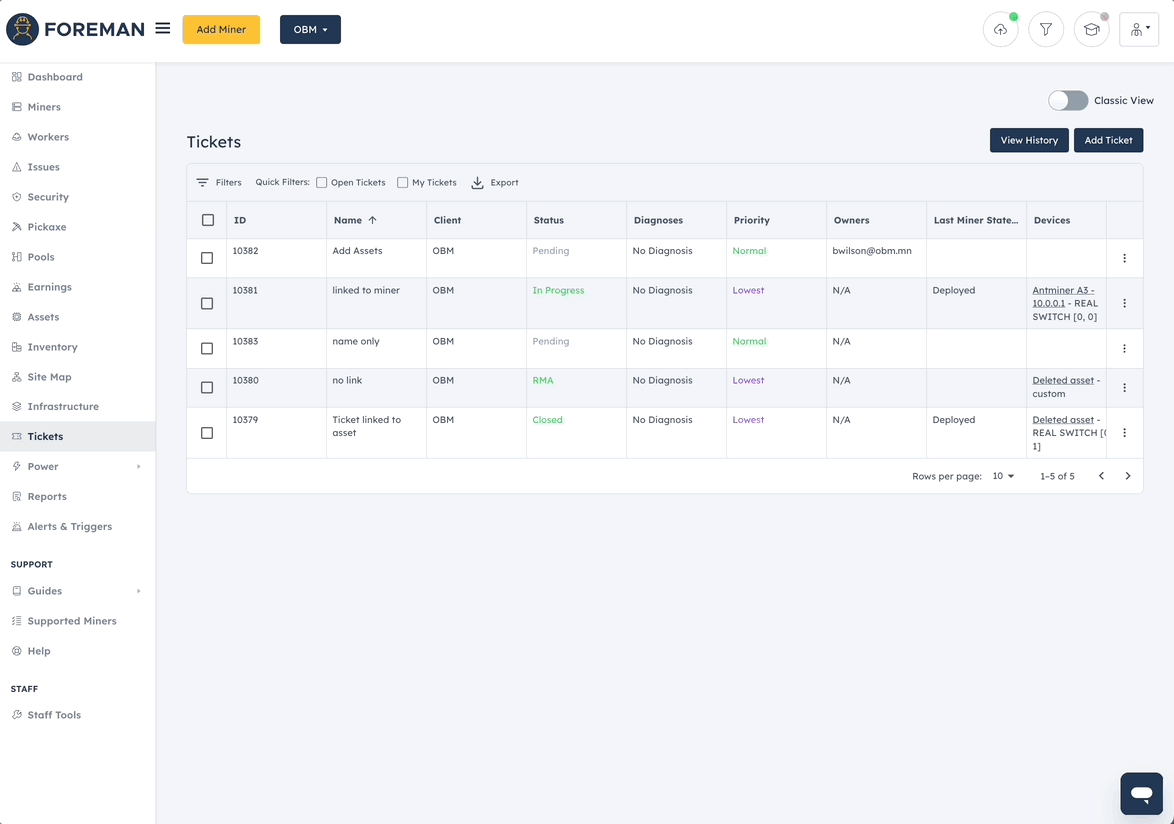1174x824 pixels.
Task: Click the Foreman logo icon
Action: pos(22,29)
